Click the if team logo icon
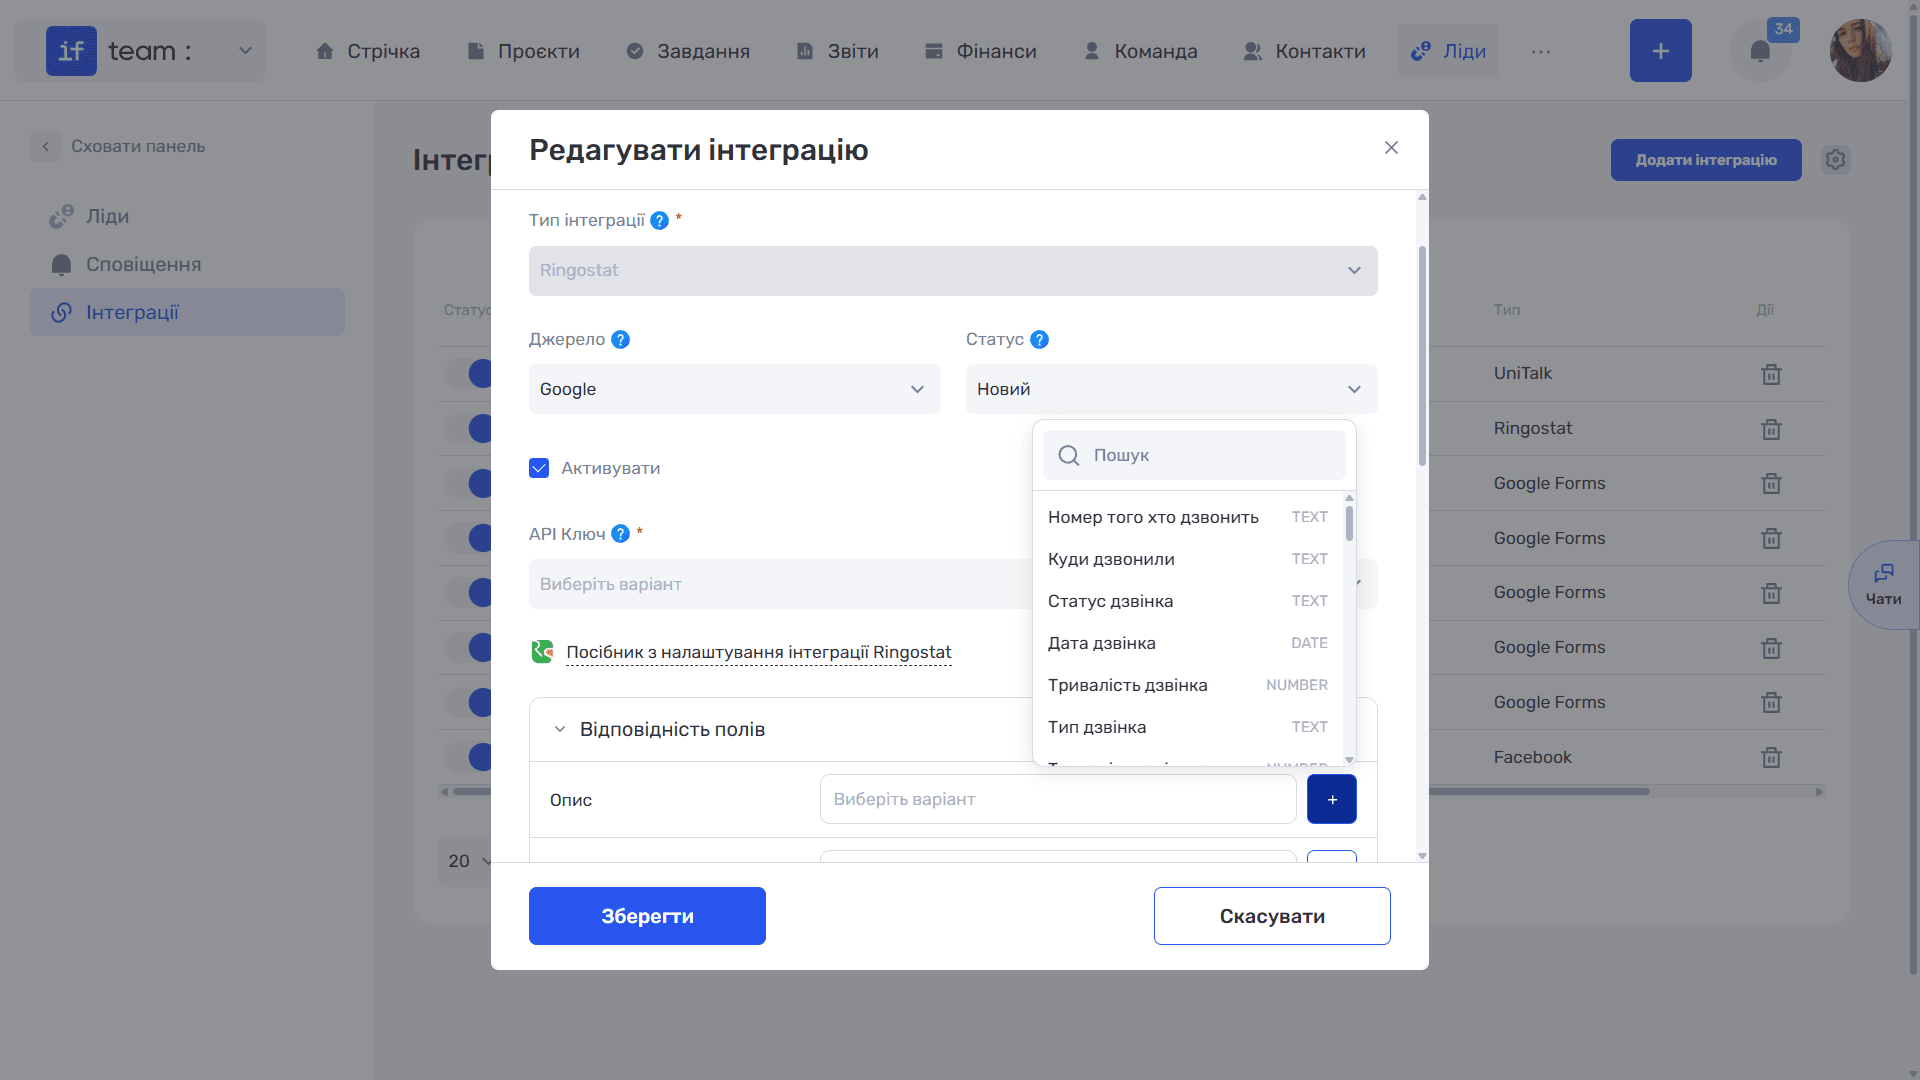 tap(71, 51)
